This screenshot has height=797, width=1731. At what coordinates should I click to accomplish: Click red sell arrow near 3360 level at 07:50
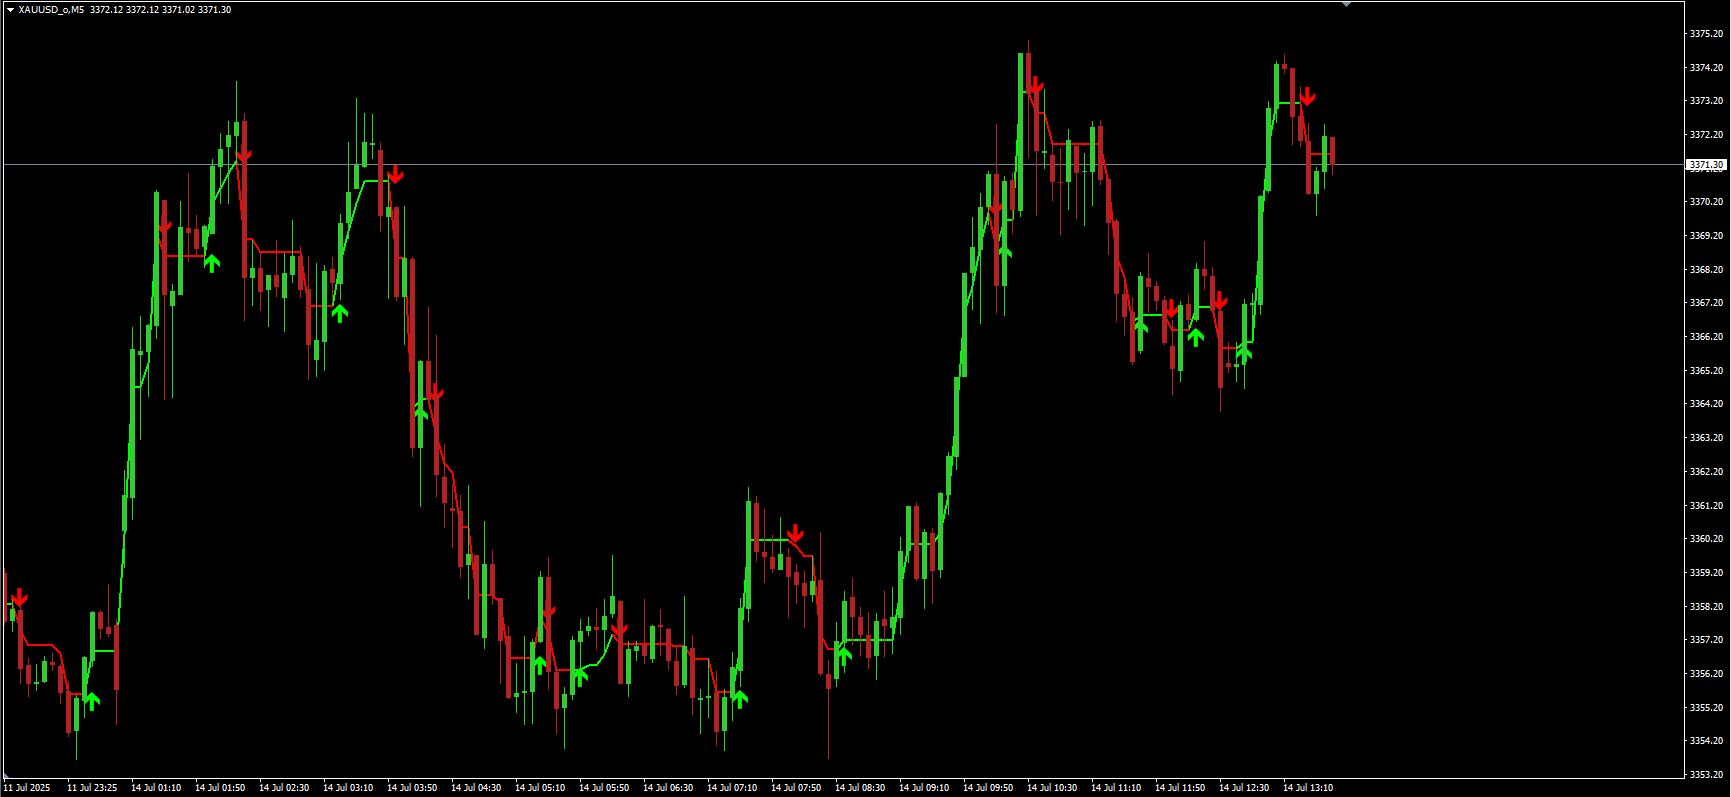795,534
